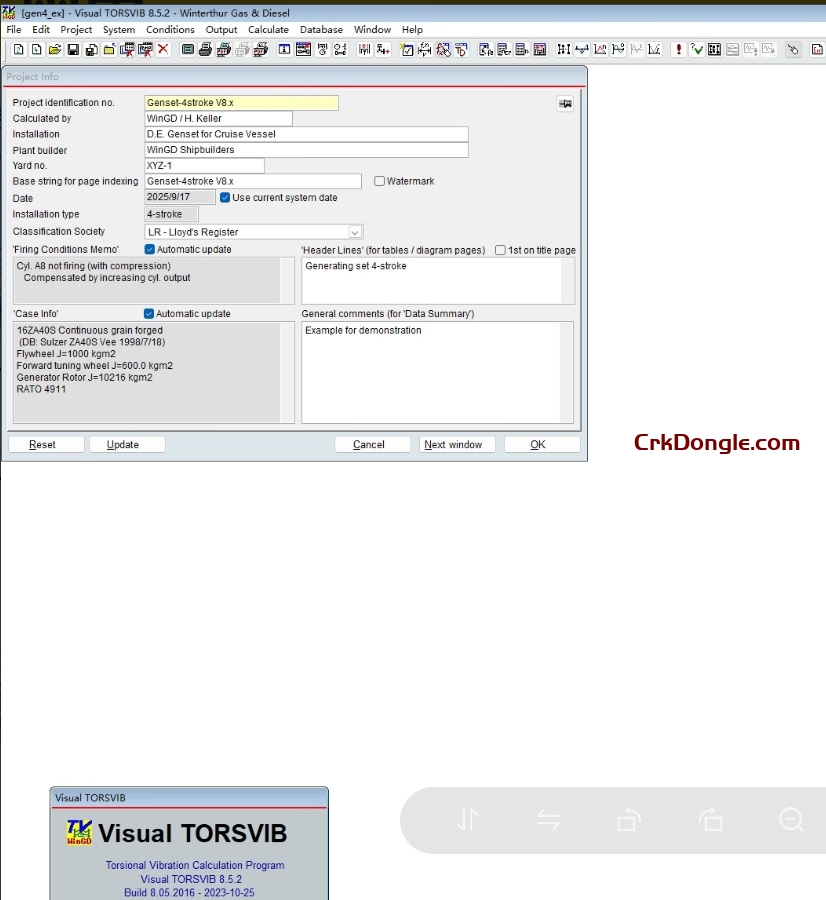Open the Conditions menu
This screenshot has width=826, height=900.
click(170, 29)
